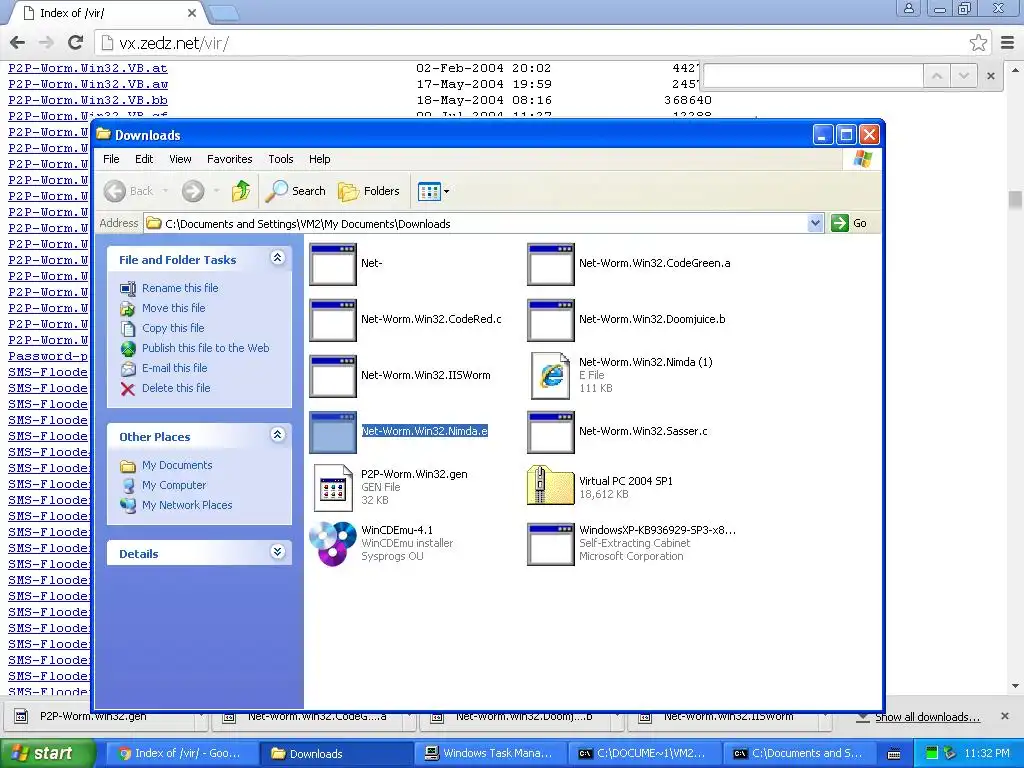Close the Chrome downloads bar
The image size is (1024, 768).
point(1005,716)
